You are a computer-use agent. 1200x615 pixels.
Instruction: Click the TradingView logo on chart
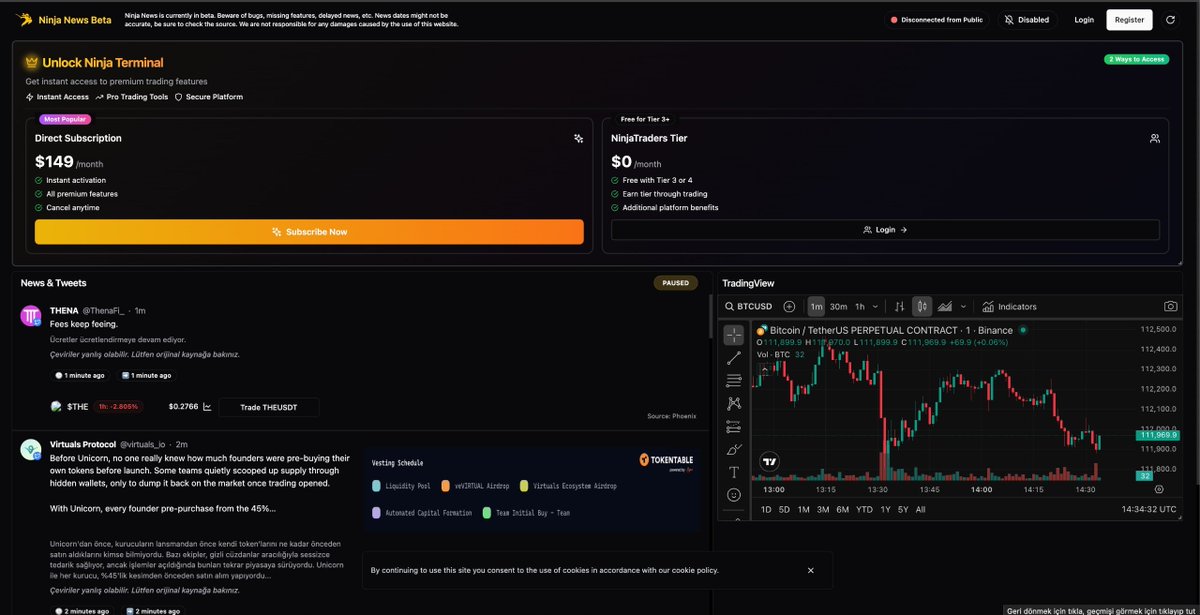coord(769,462)
